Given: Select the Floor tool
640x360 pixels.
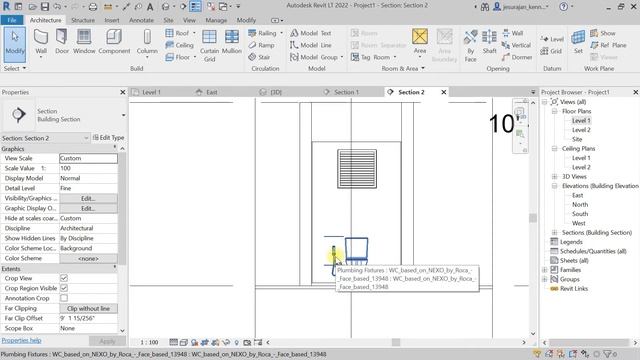Looking at the screenshot, I should (x=178, y=57).
